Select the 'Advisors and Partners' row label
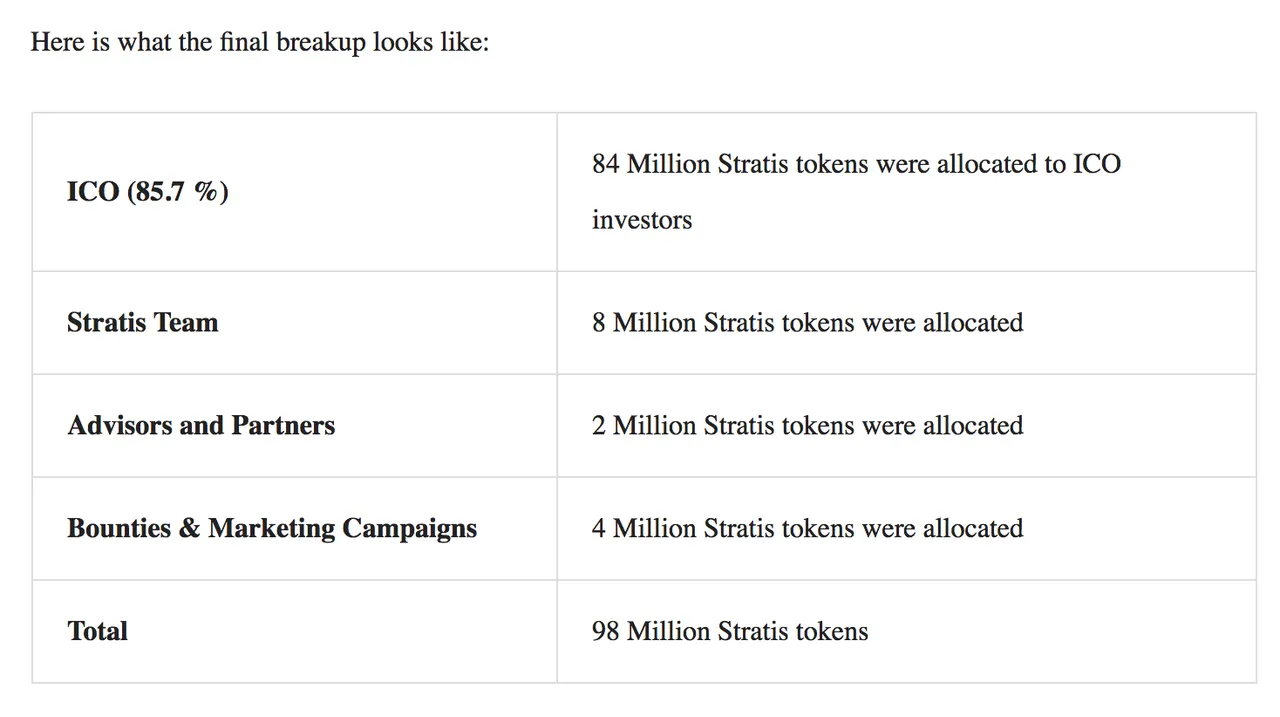 coord(201,426)
